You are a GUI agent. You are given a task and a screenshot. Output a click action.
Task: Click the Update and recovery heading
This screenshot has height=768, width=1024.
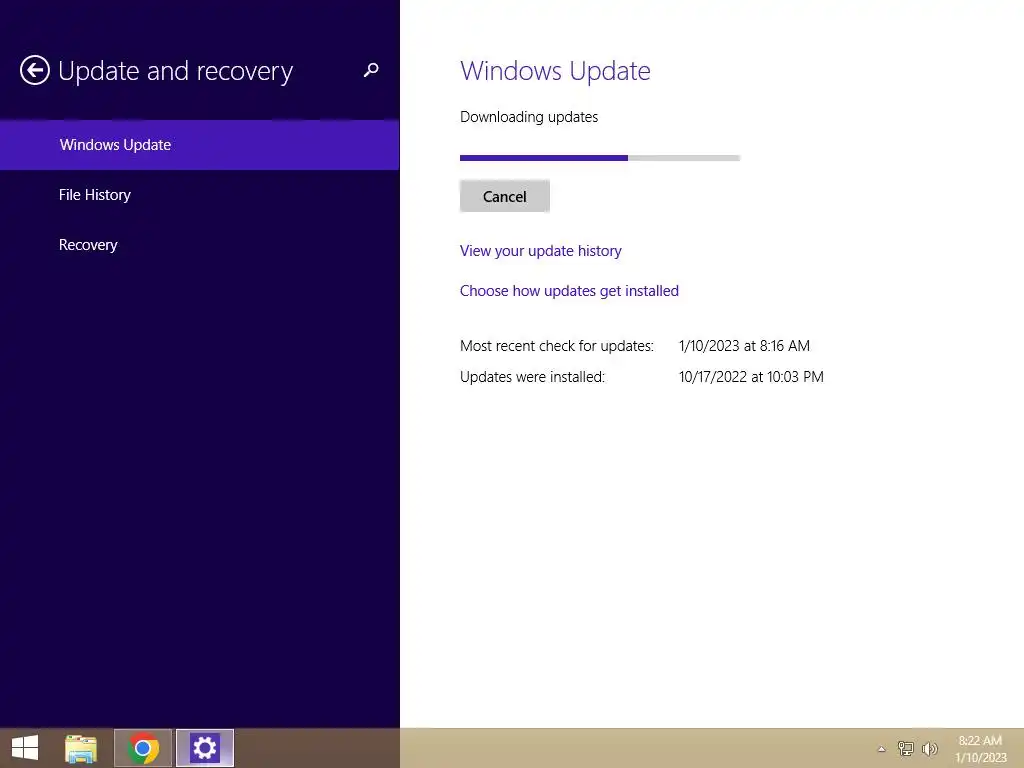[x=176, y=71]
